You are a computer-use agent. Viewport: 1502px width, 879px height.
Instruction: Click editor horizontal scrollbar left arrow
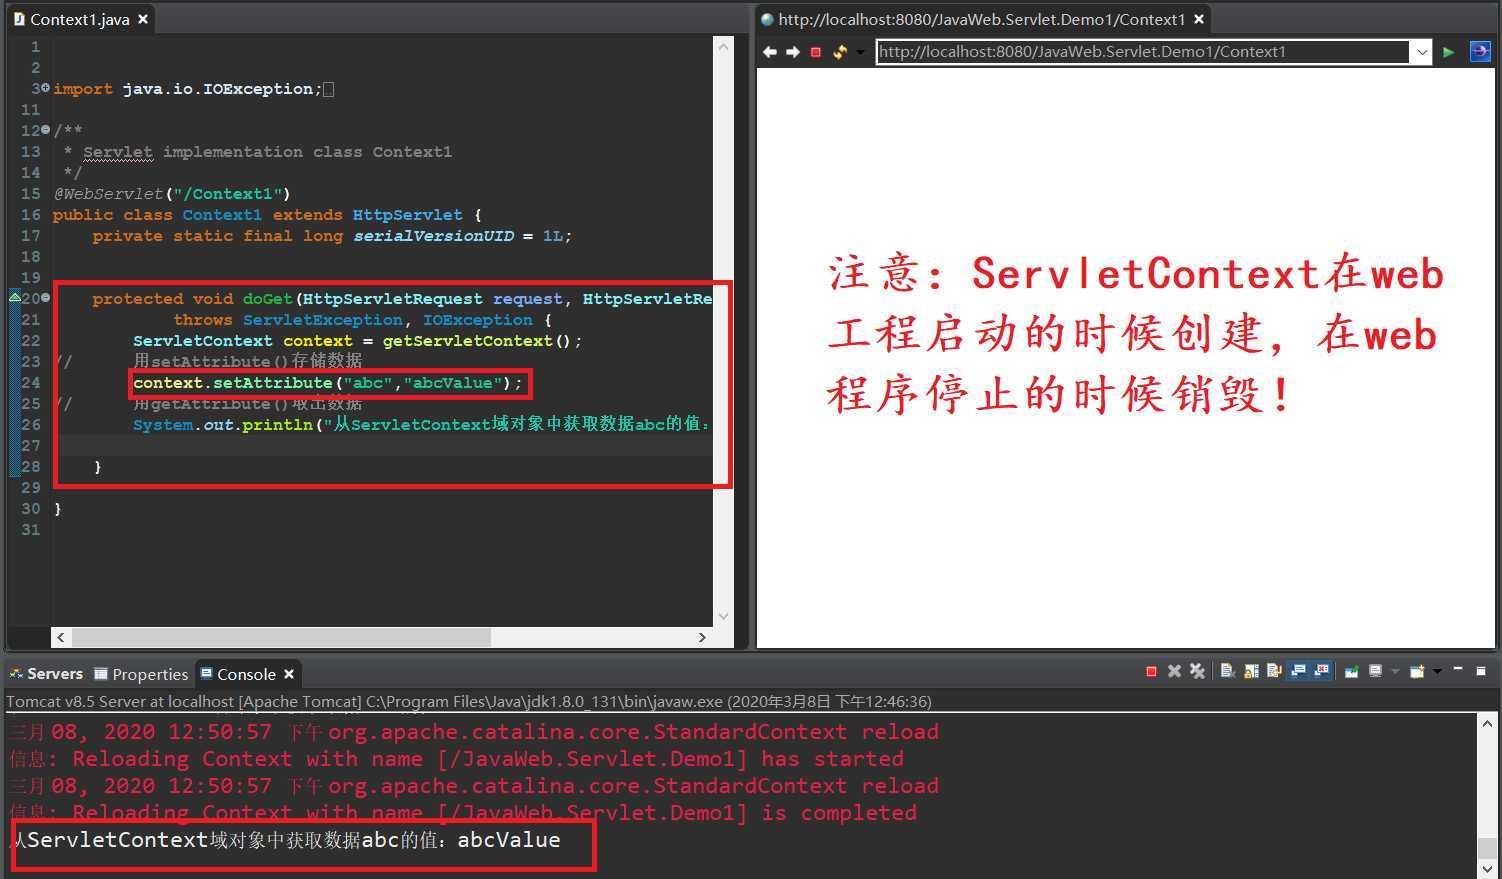point(61,637)
